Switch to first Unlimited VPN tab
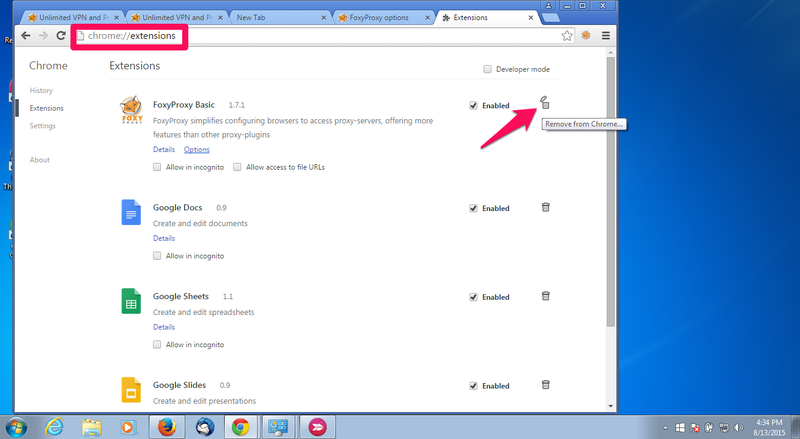The height and width of the screenshot is (439, 800). [72, 17]
